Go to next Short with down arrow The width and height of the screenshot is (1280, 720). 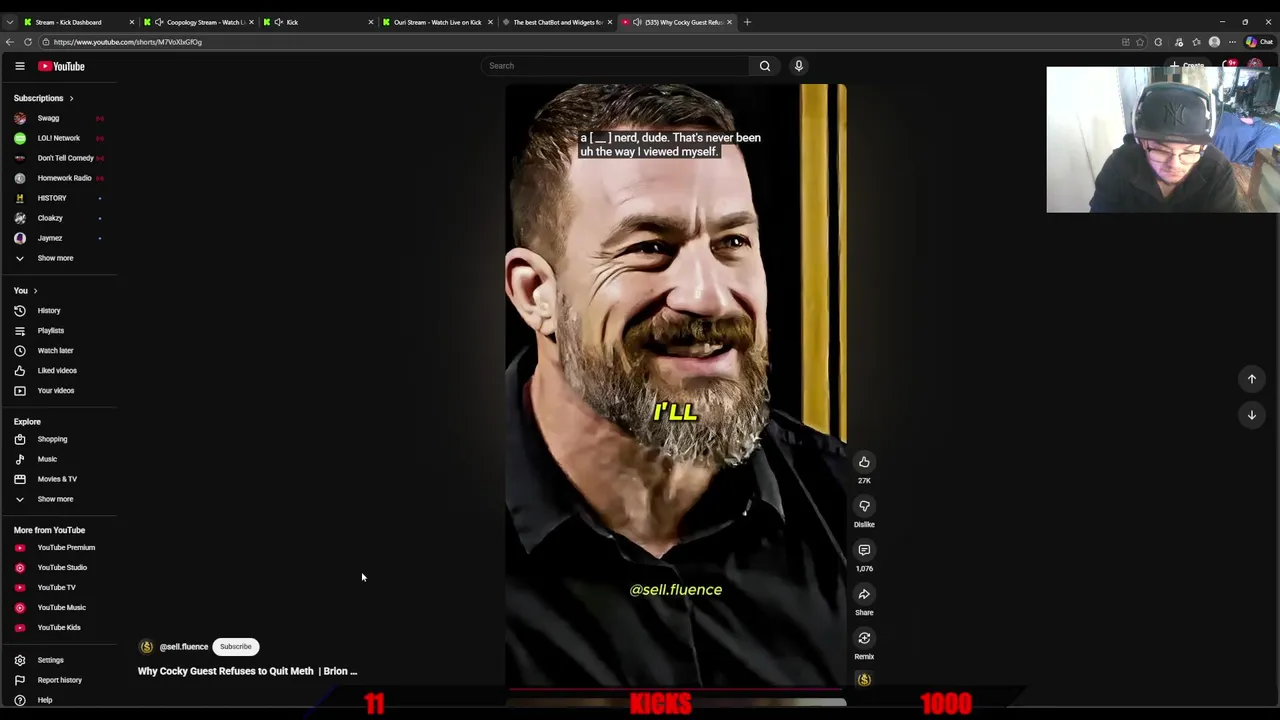tap(1251, 415)
